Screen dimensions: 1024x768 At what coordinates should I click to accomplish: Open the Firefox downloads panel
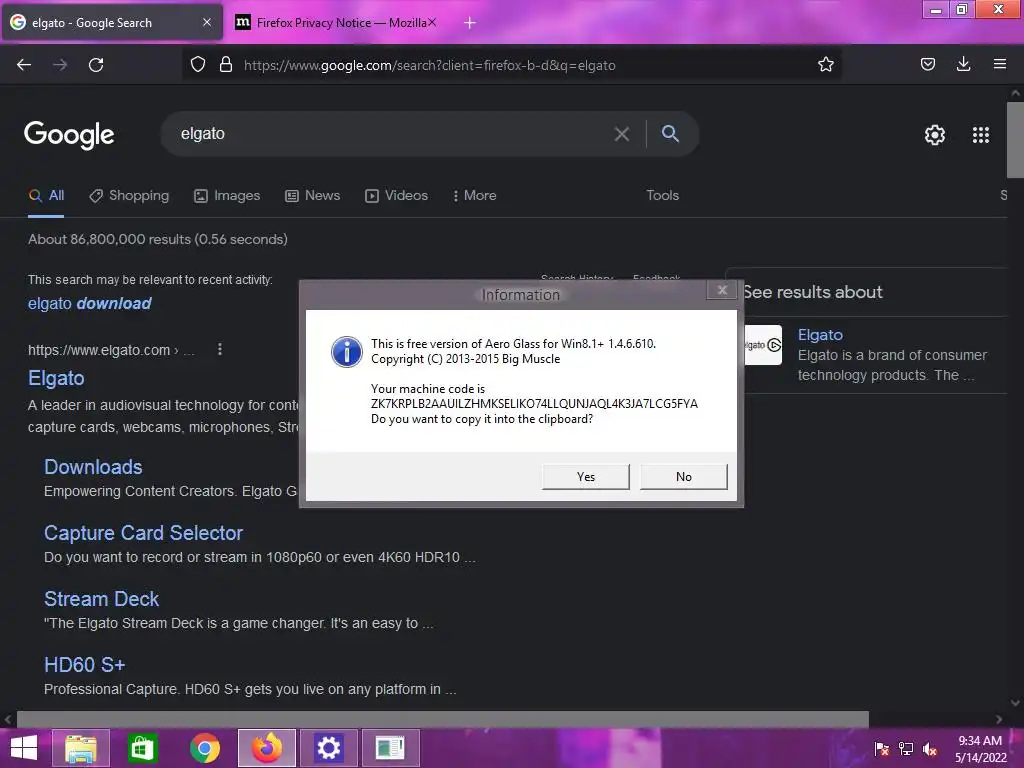963,63
